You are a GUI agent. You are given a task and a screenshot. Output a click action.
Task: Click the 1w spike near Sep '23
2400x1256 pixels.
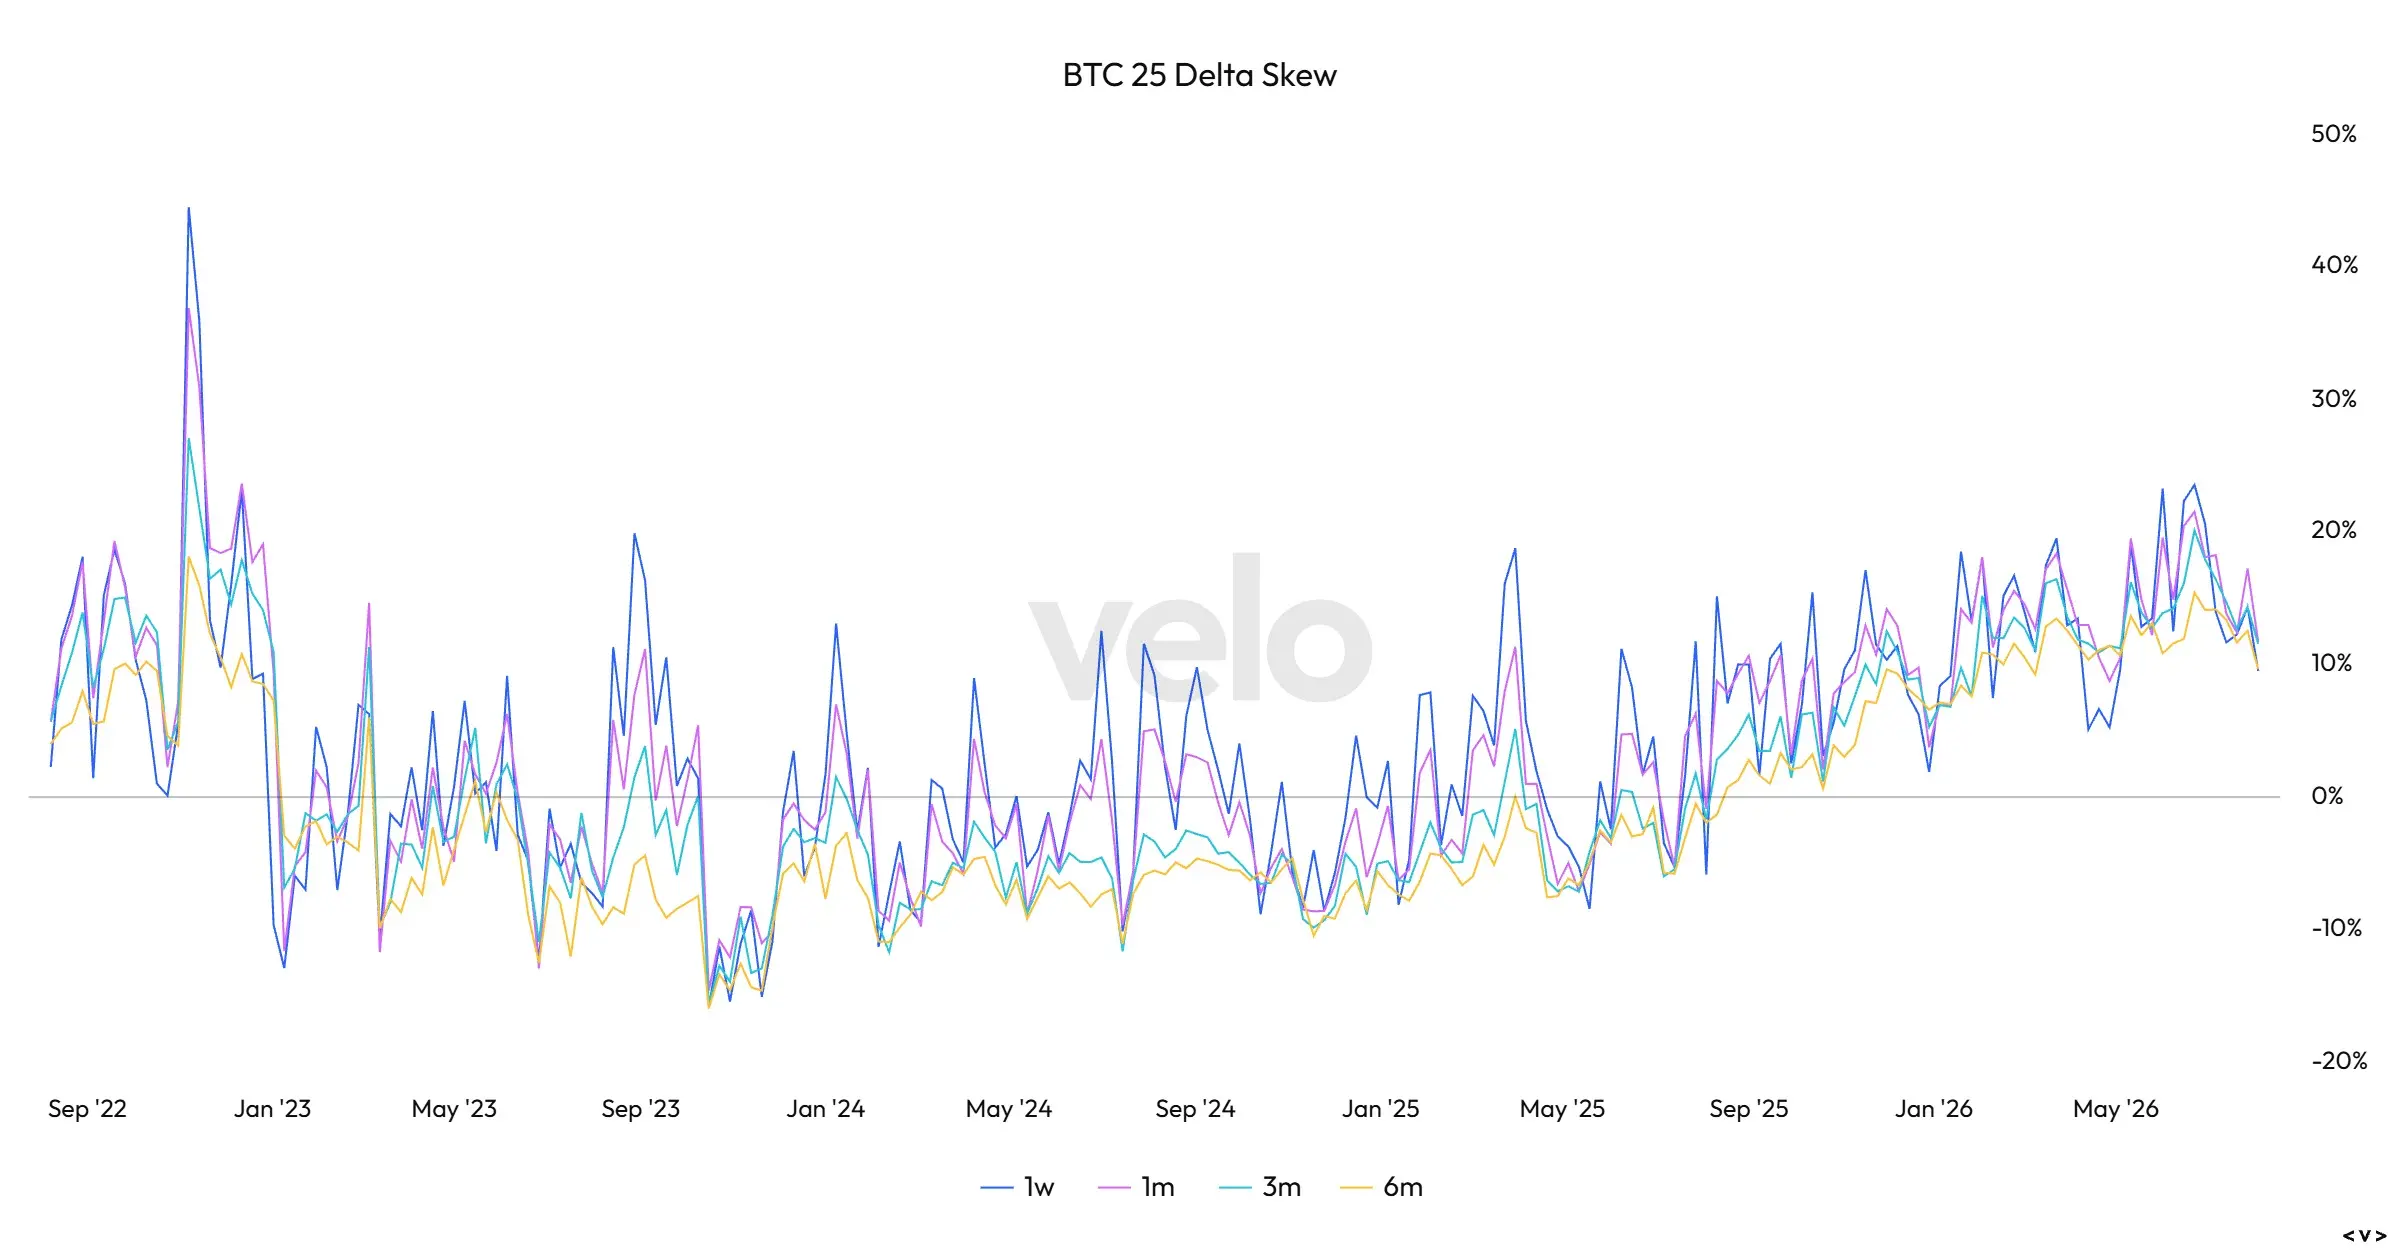pos(634,534)
